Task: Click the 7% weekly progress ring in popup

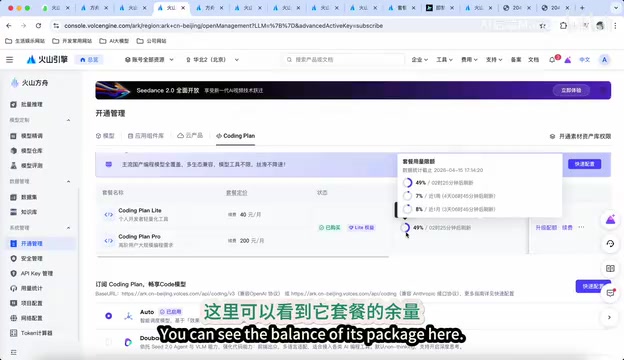Action: (407, 196)
